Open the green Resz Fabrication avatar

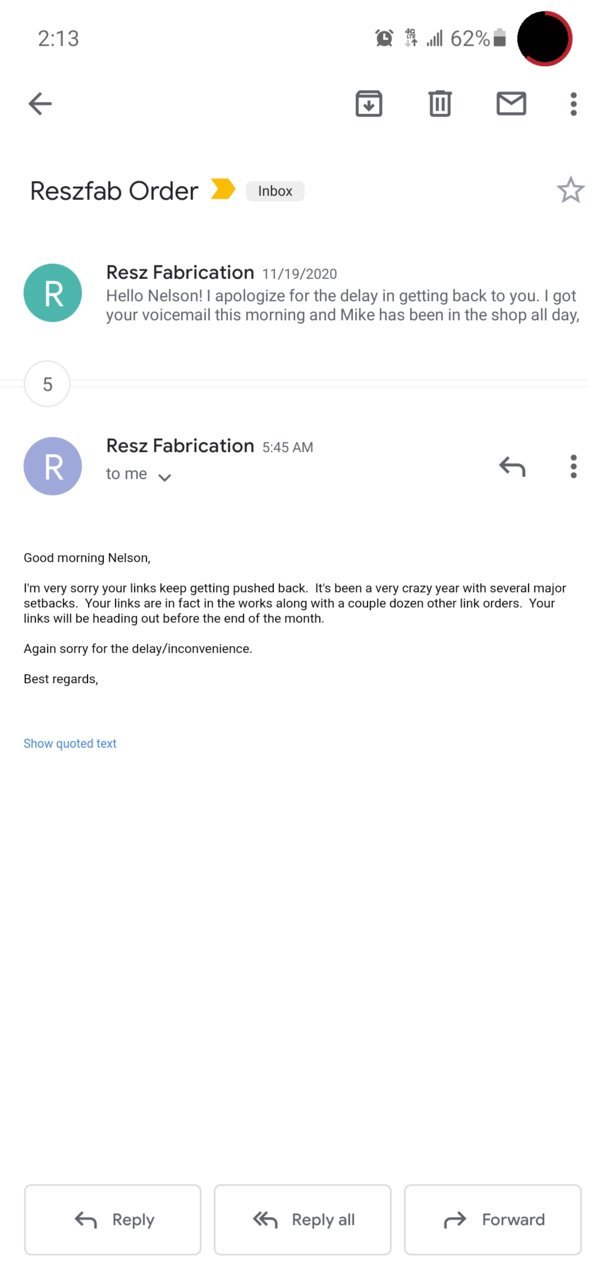[x=53, y=293]
